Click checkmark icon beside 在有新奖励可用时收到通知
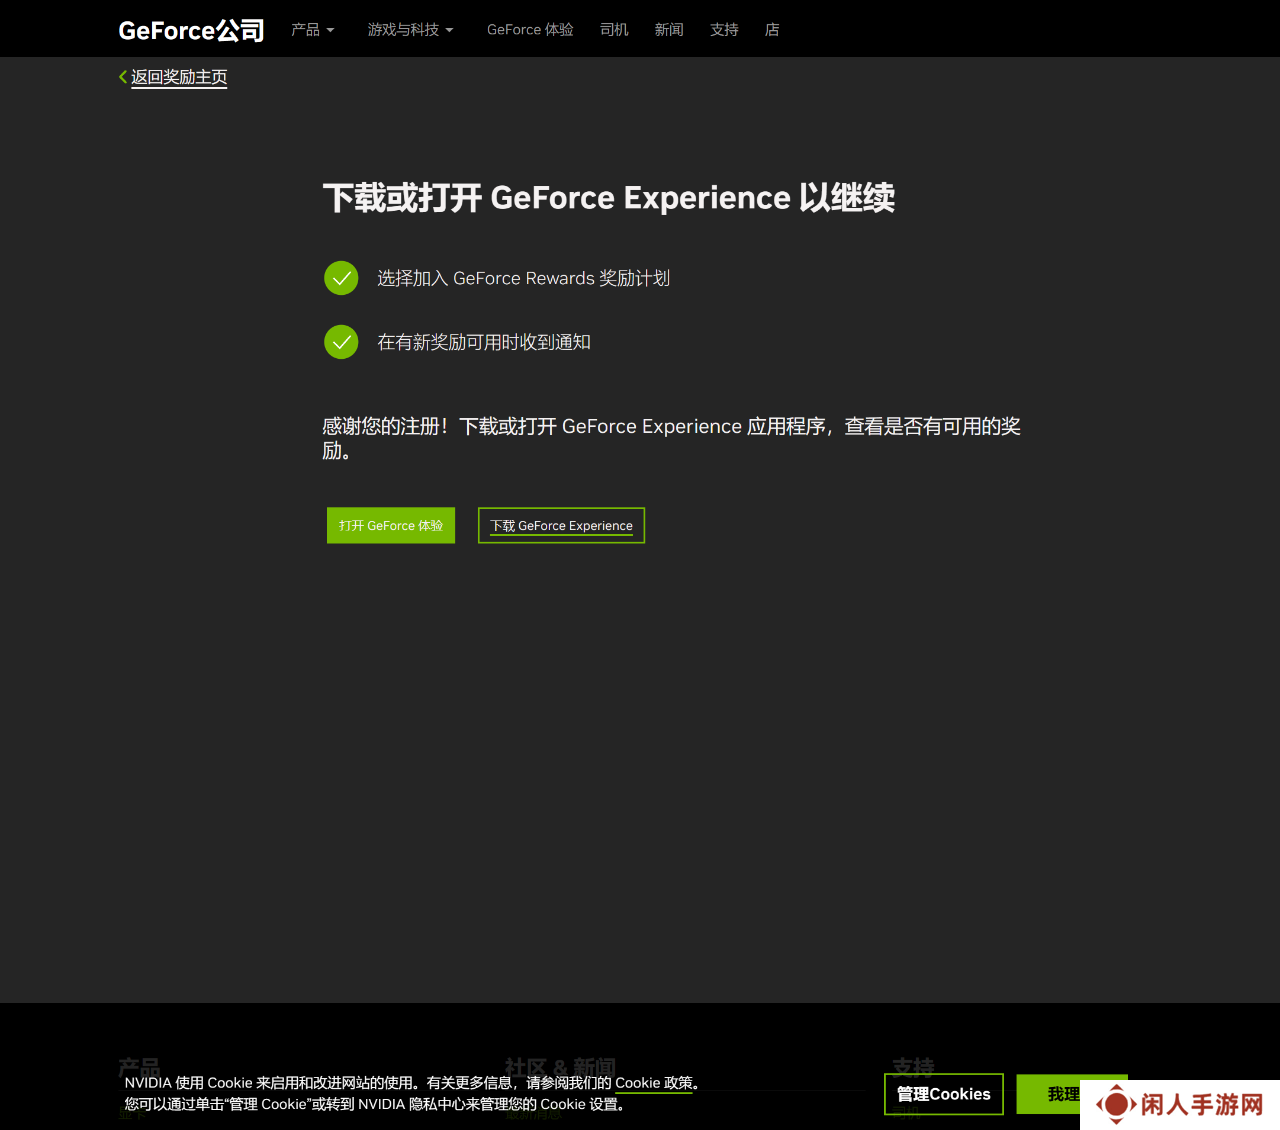 [341, 342]
